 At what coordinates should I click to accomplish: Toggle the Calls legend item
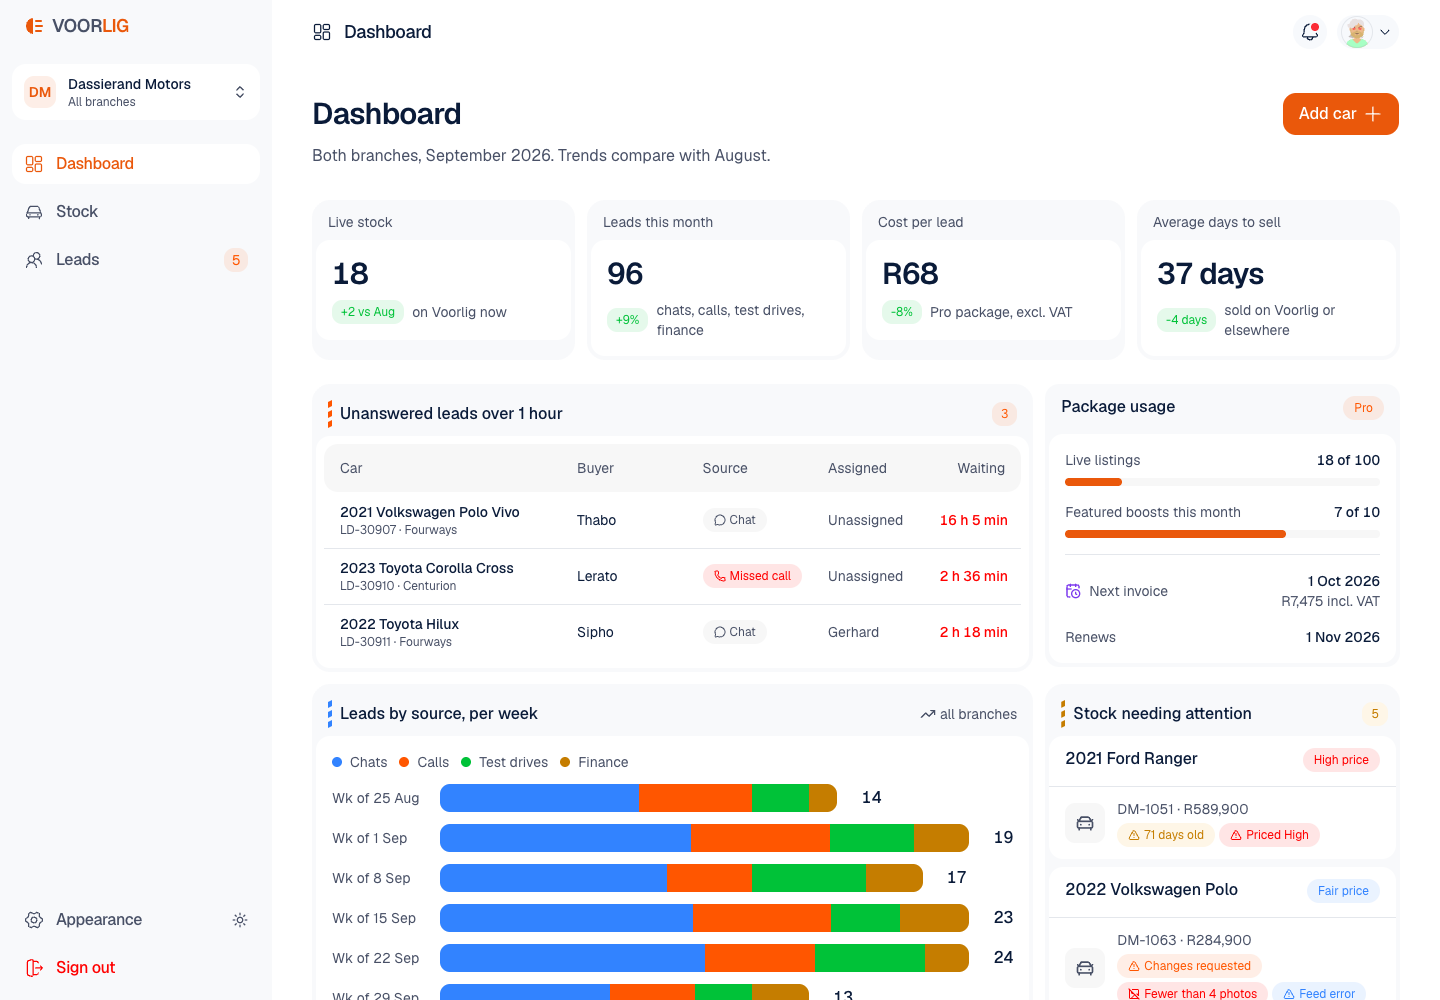point(424,762)
